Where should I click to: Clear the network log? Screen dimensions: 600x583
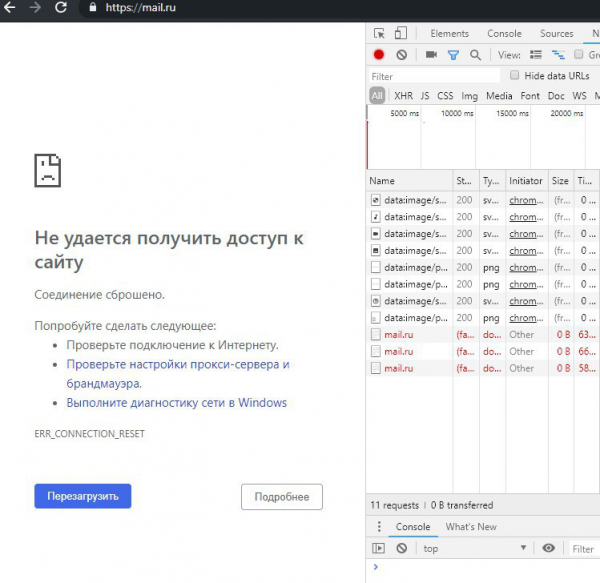pyautogui.click(x=401, y=55)
